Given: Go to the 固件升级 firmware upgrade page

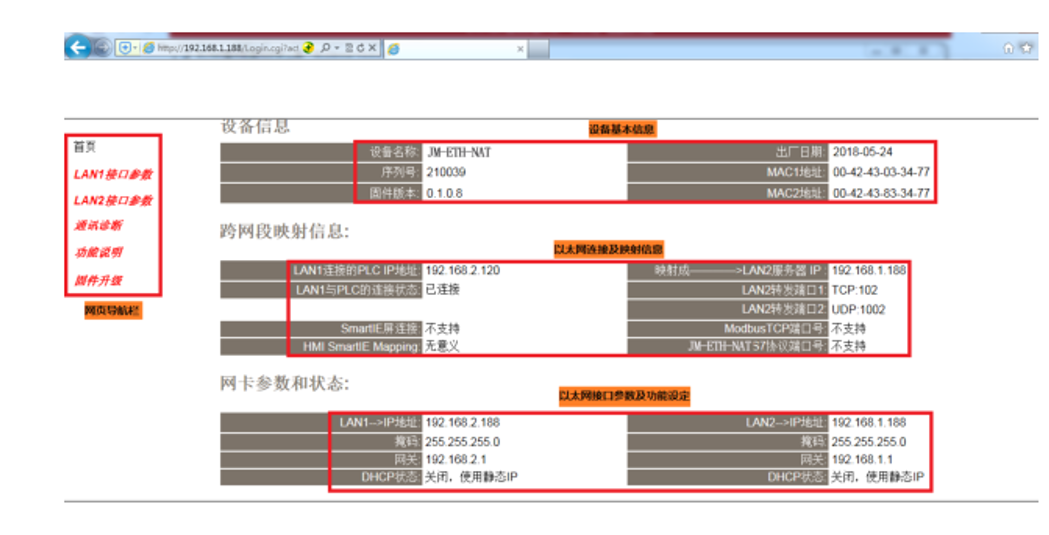Looking at the screenshot, I should [98, 280].
